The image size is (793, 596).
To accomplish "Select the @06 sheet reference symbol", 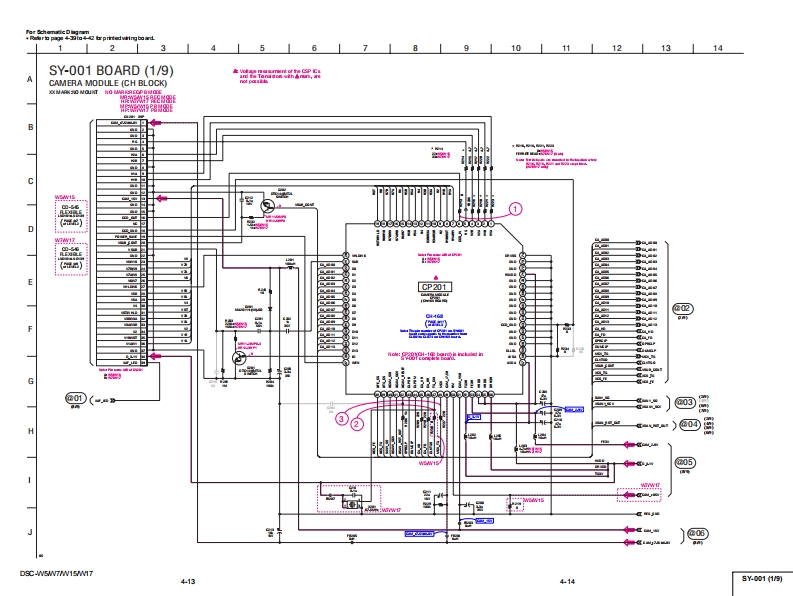I will (696, 534).
